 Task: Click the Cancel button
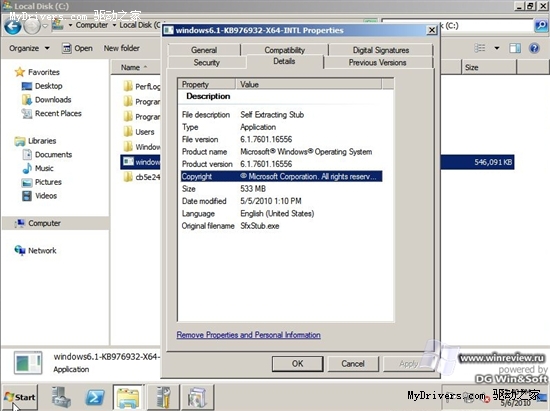(353, 364)
